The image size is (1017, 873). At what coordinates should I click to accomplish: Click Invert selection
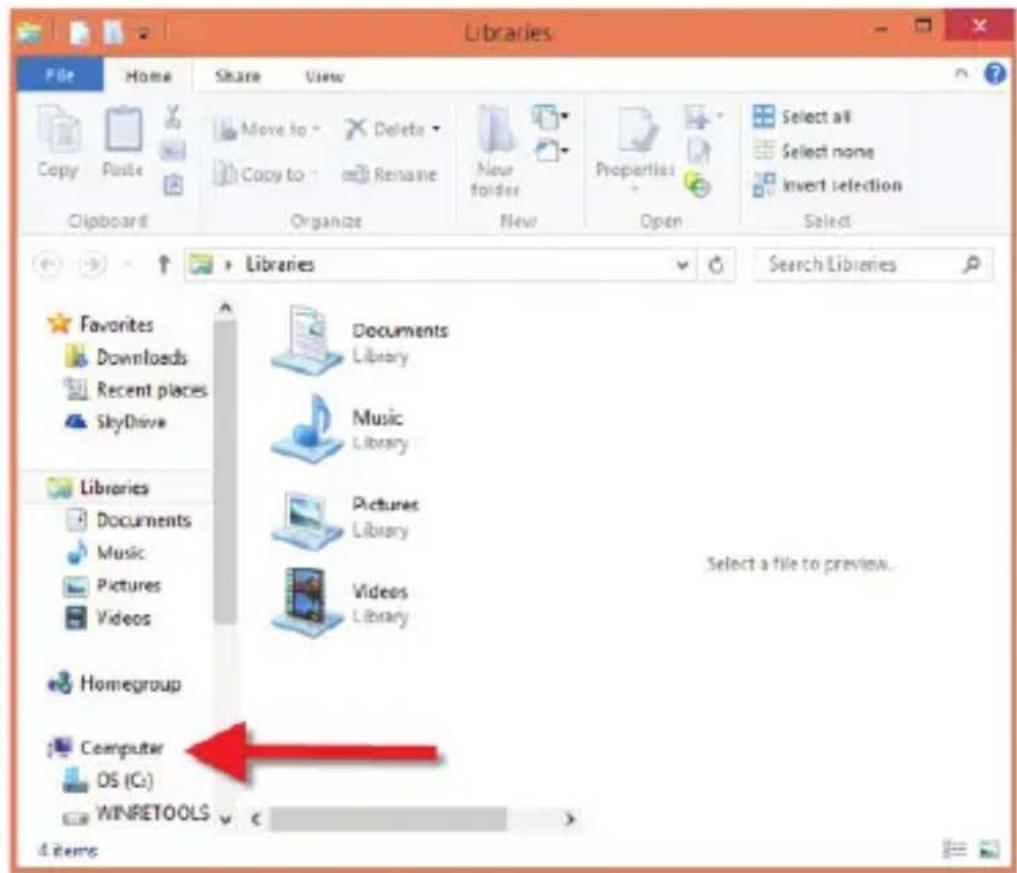point(828,185)
